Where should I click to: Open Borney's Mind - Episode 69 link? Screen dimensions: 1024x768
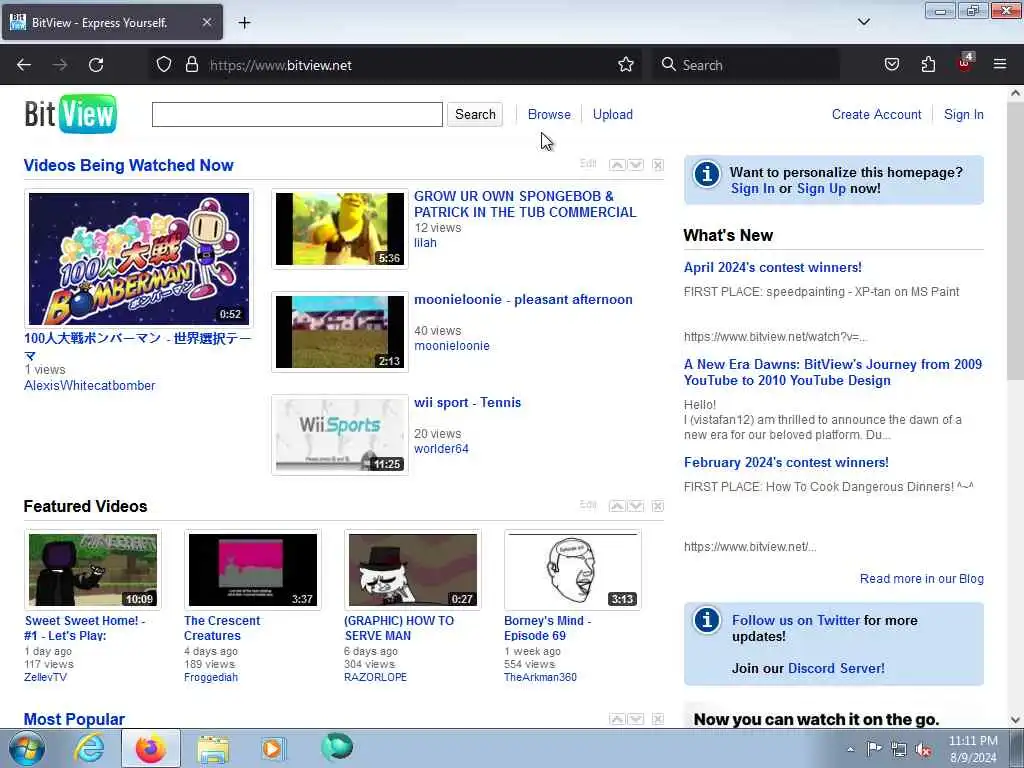pos(547,628)
